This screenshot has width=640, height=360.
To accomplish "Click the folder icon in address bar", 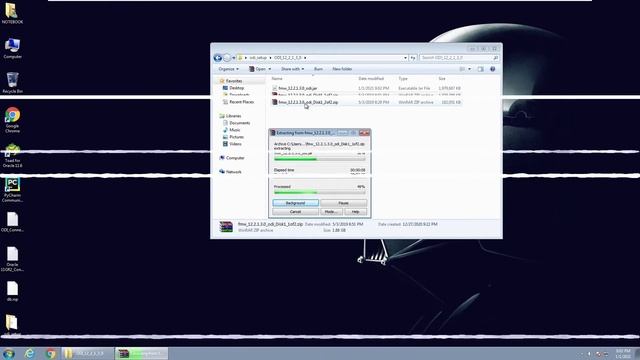I will point(240,58).
